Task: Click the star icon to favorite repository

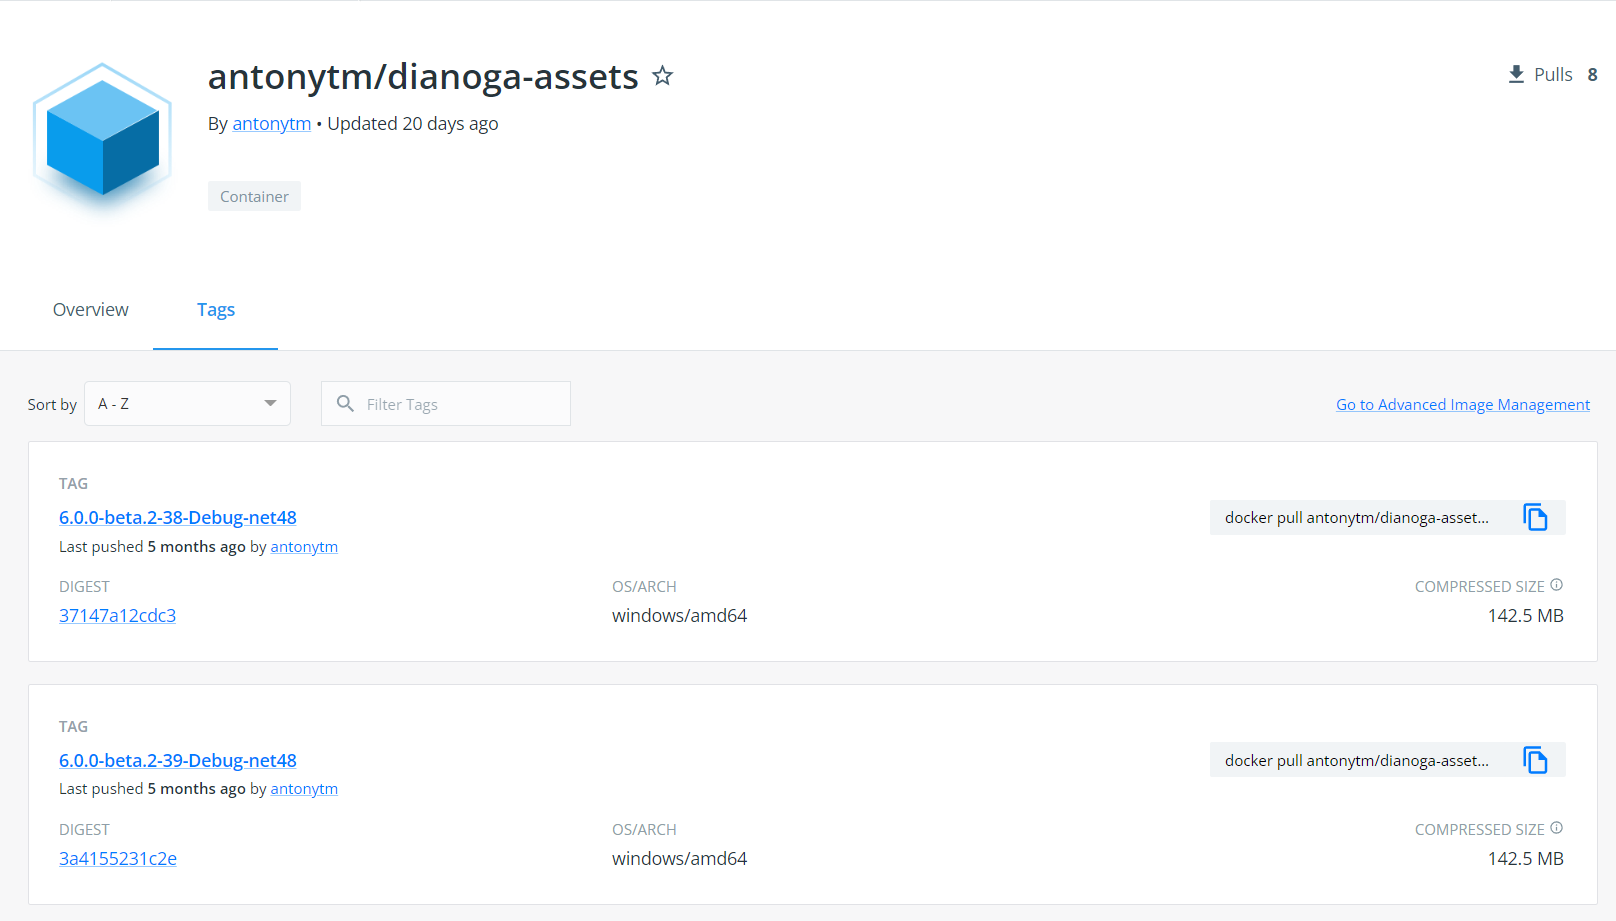Action: point(662,76)
